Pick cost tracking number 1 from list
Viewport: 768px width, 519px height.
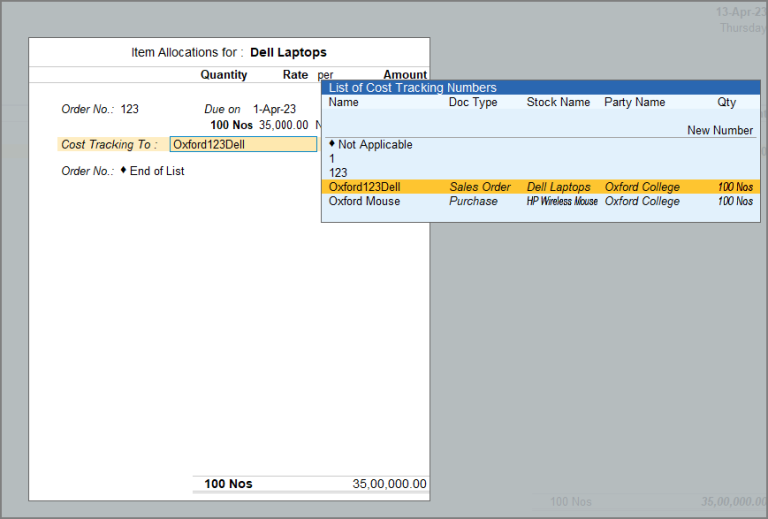pos(332,159)
